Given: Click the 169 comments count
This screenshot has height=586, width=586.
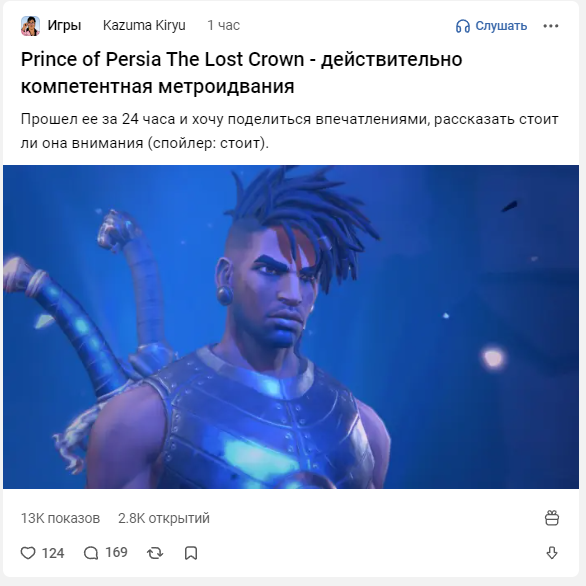Looking at the screenshot, I should (116, 552).
